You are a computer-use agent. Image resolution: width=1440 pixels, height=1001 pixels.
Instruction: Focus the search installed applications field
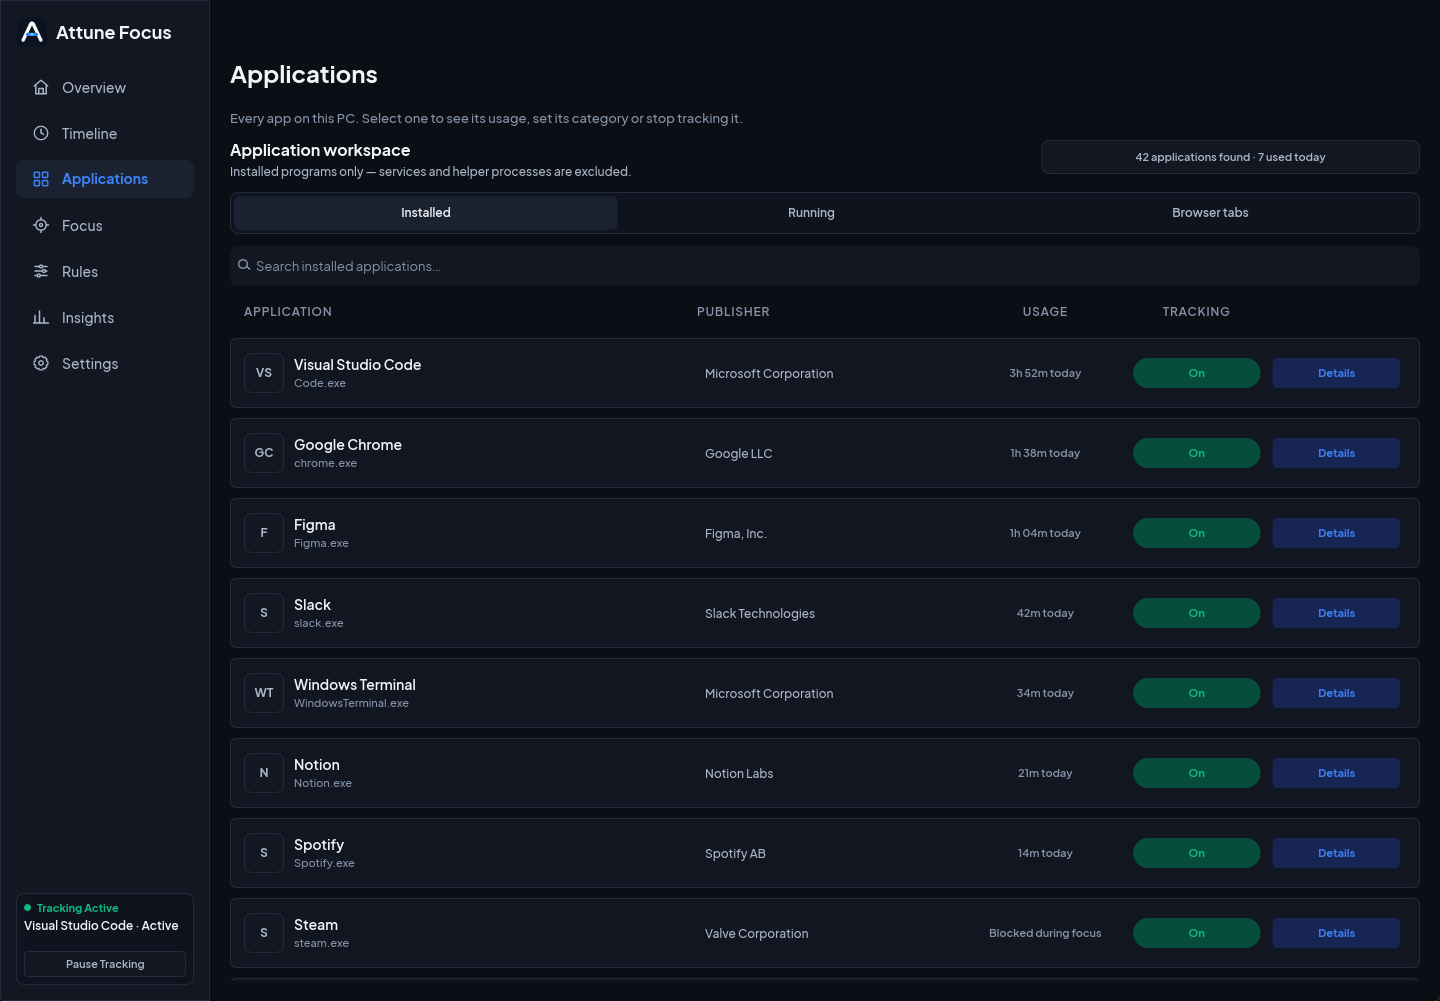coord(825,266)
